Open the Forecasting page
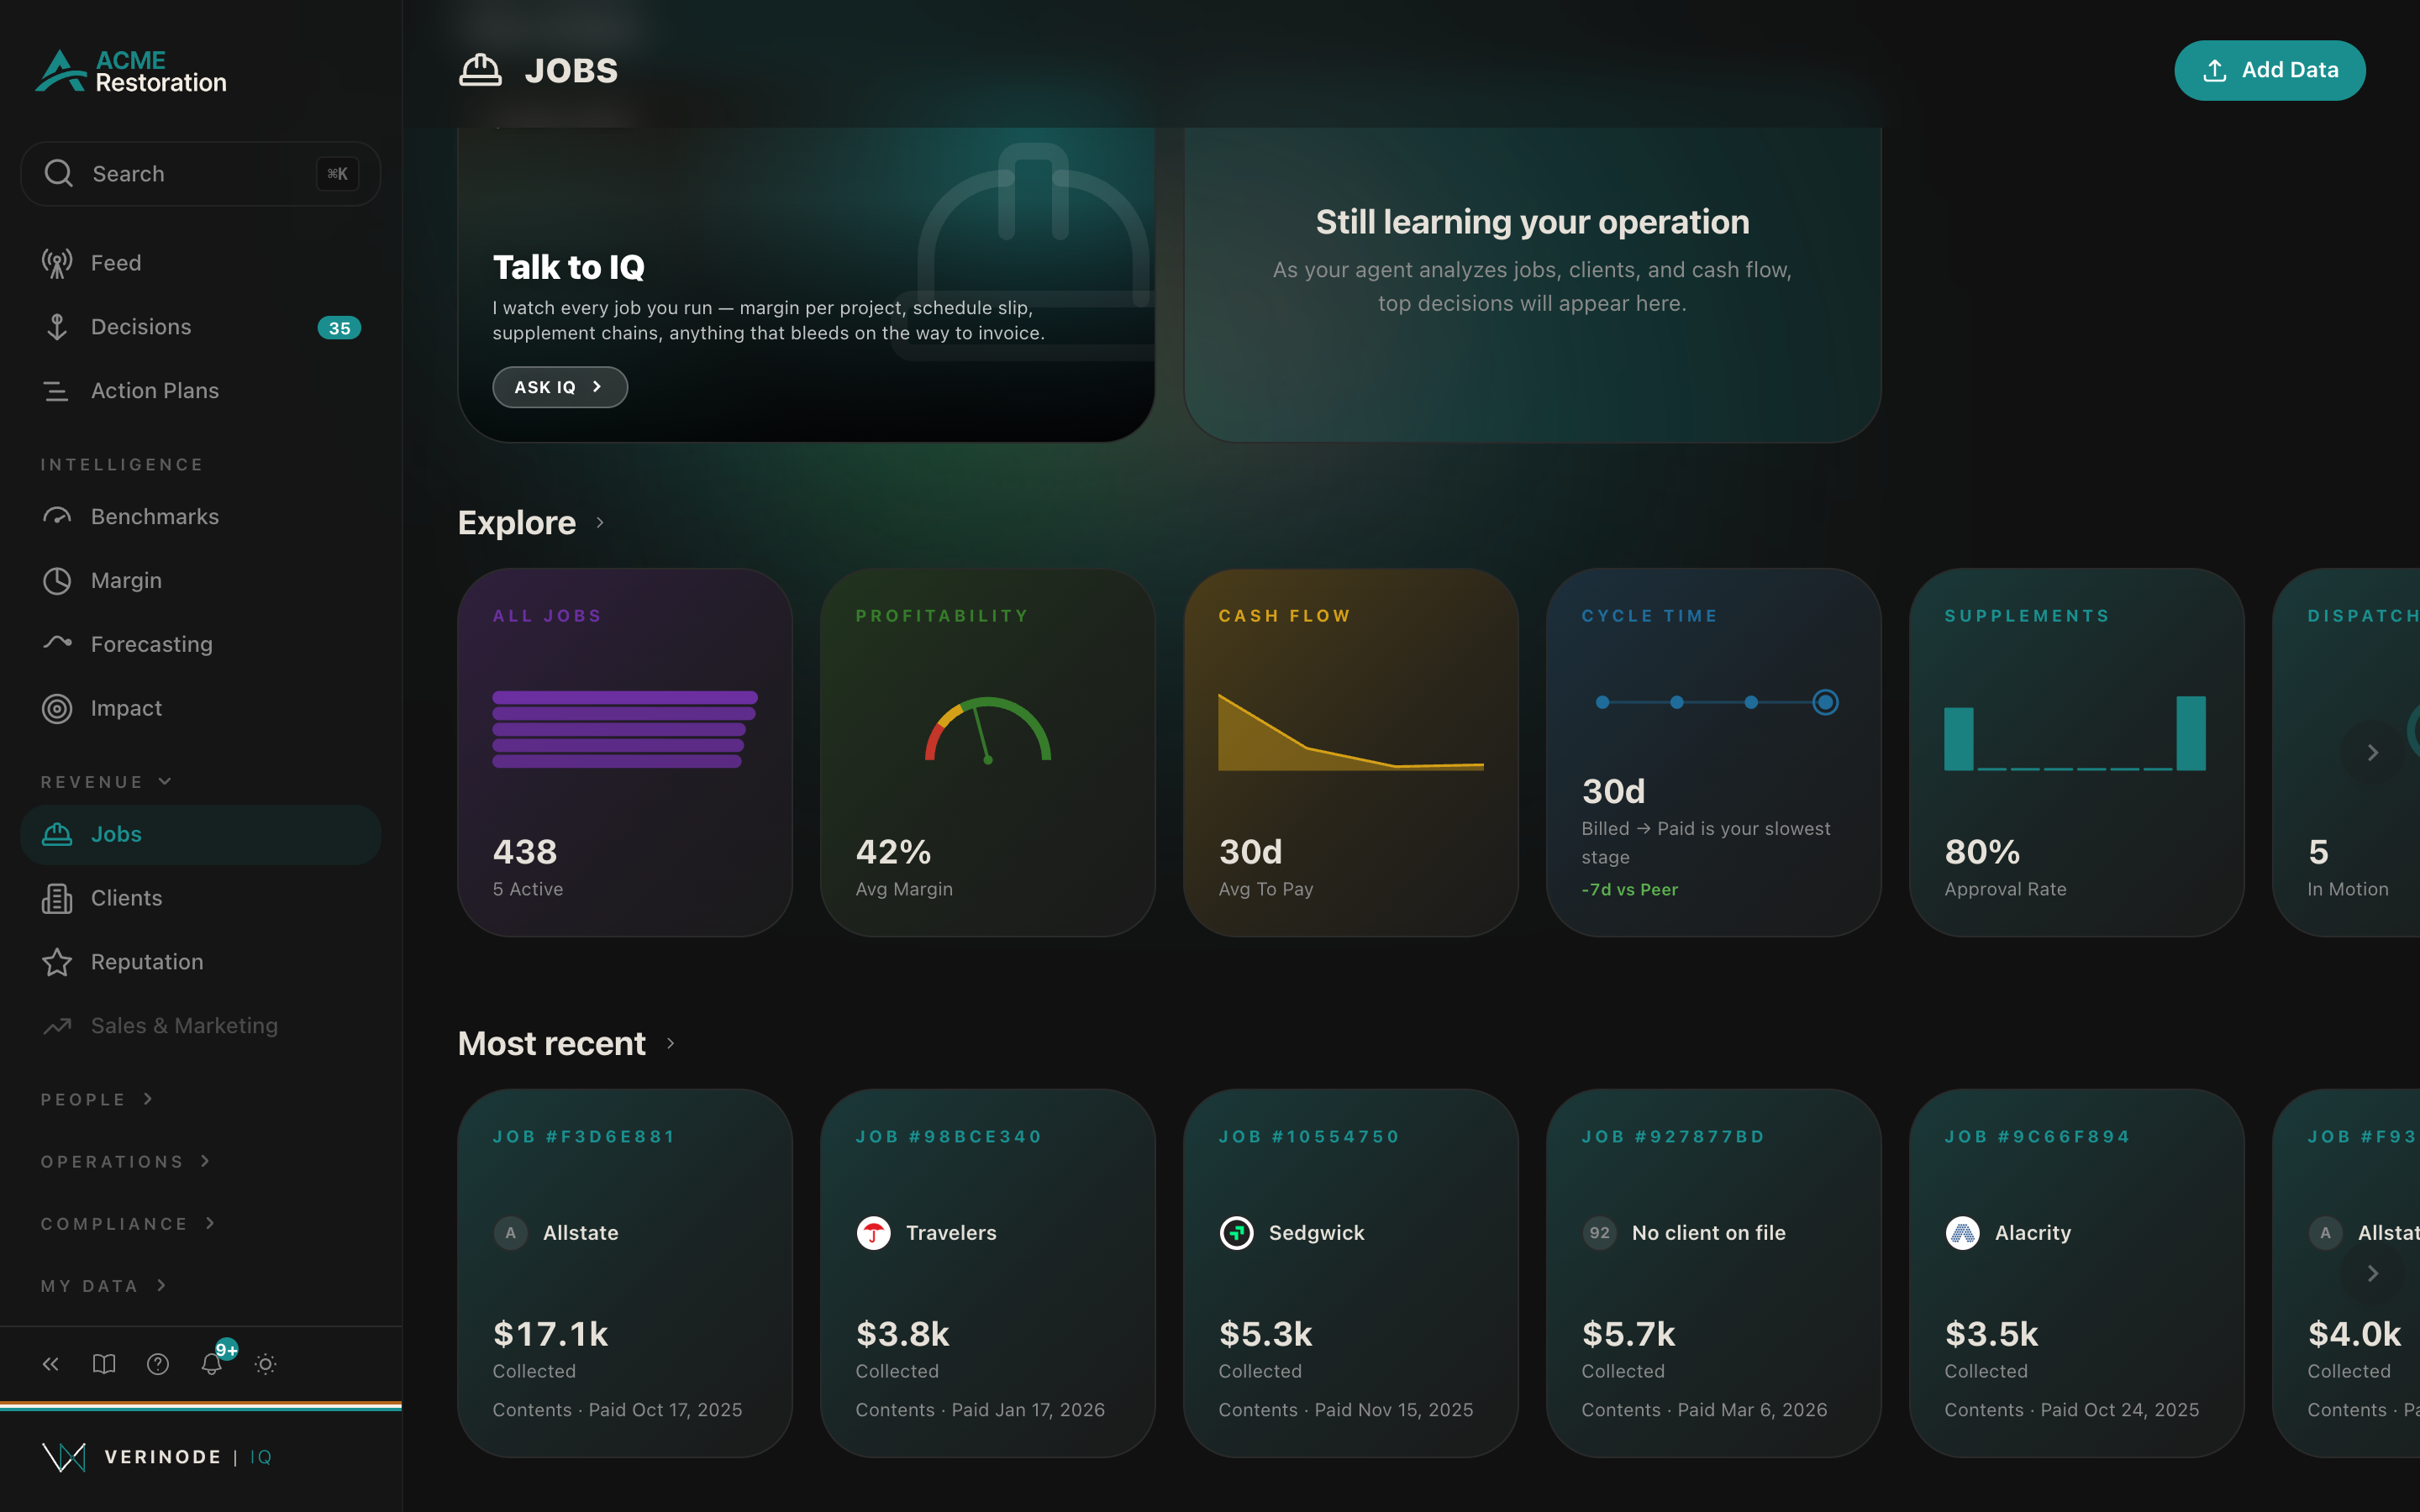Image resolution: width=2420 pixels, height=1512 pixels. (200, 644)
